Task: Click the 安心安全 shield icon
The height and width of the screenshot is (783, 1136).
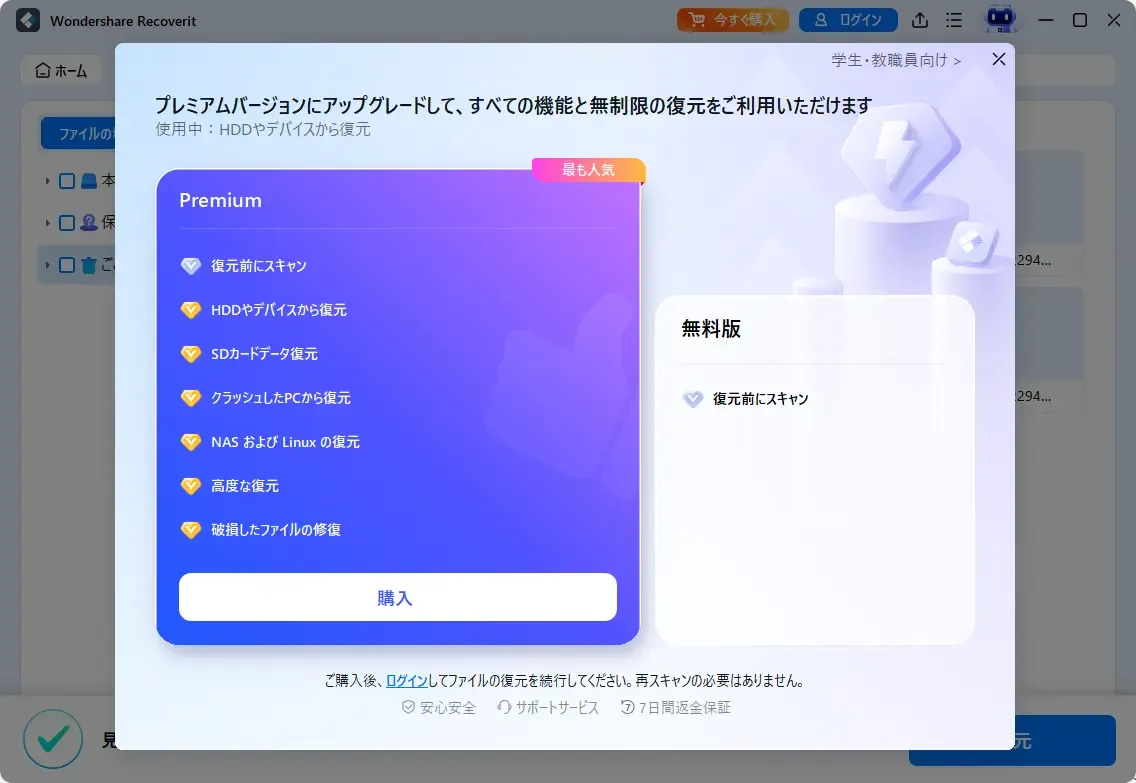Action: point(408,707)
